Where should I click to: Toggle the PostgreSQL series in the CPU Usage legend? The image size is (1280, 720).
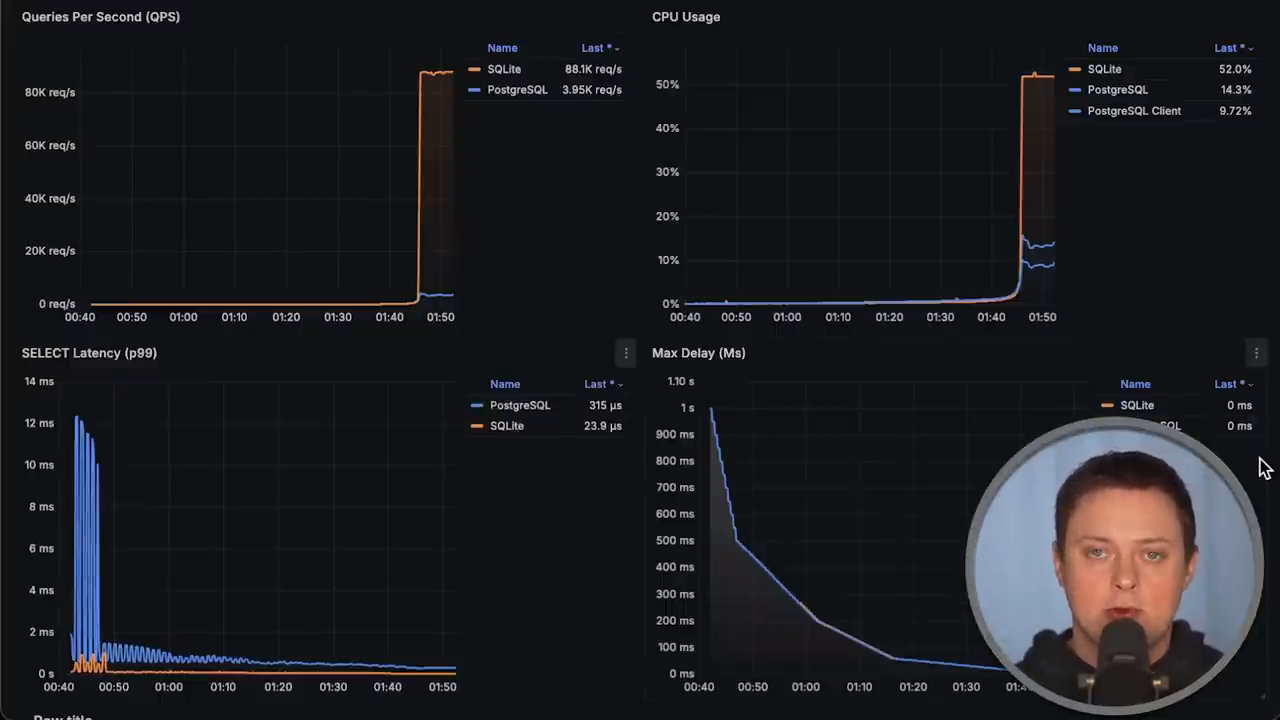click(x=1117, y=90)
